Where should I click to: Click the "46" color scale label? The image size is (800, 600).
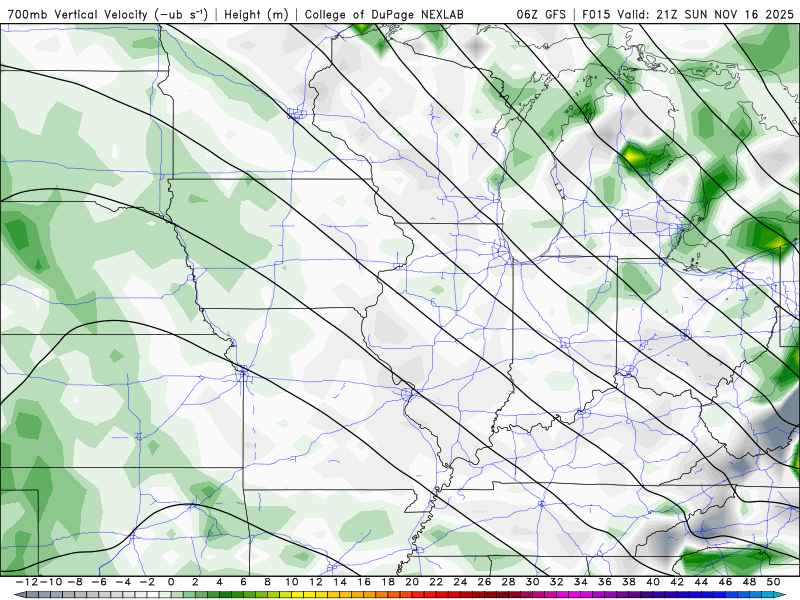pos(725,582)
